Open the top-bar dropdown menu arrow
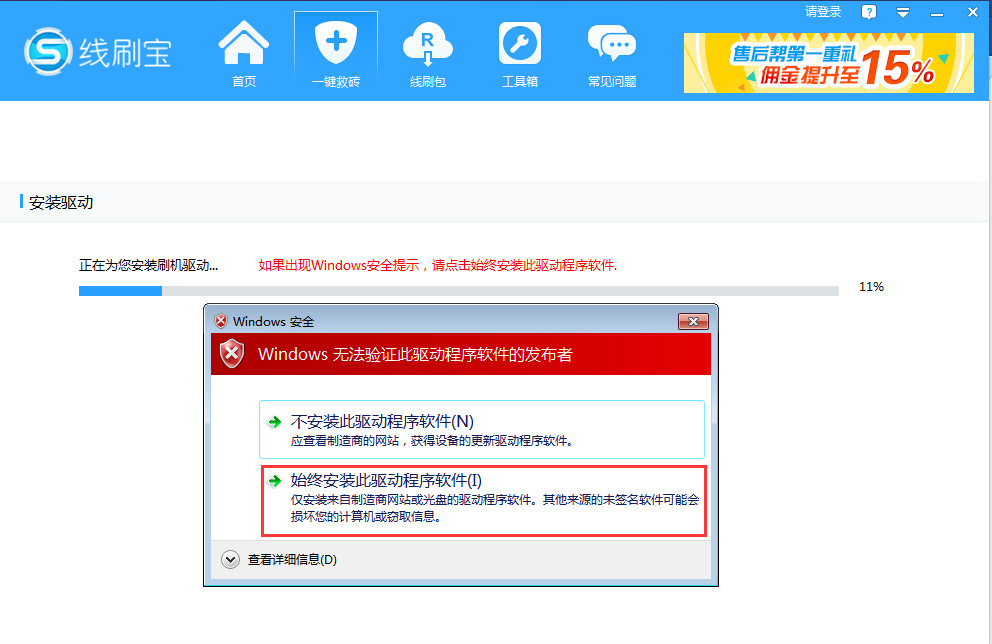The image size is (992, 644). [x=903, y=13]
